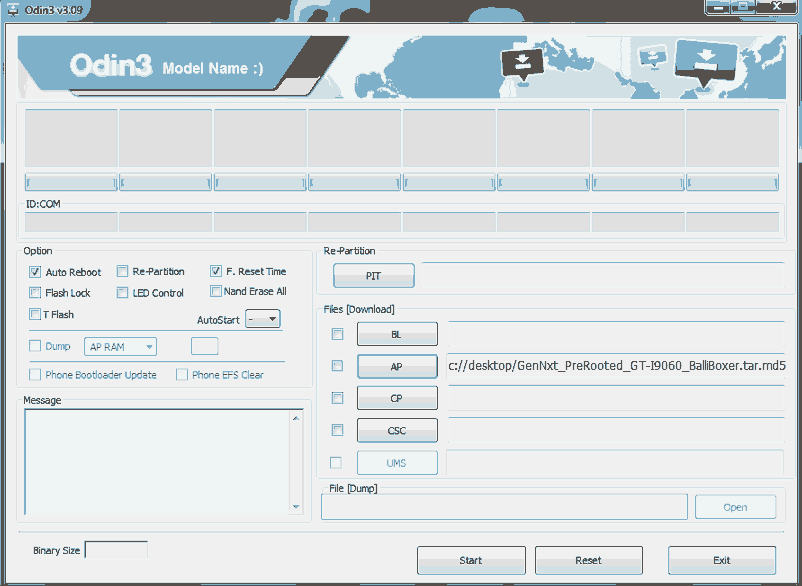The height and width of the screenshot is (586, 802).
Task: Click the File [Dump] path field
Action: tap(504, 507)
